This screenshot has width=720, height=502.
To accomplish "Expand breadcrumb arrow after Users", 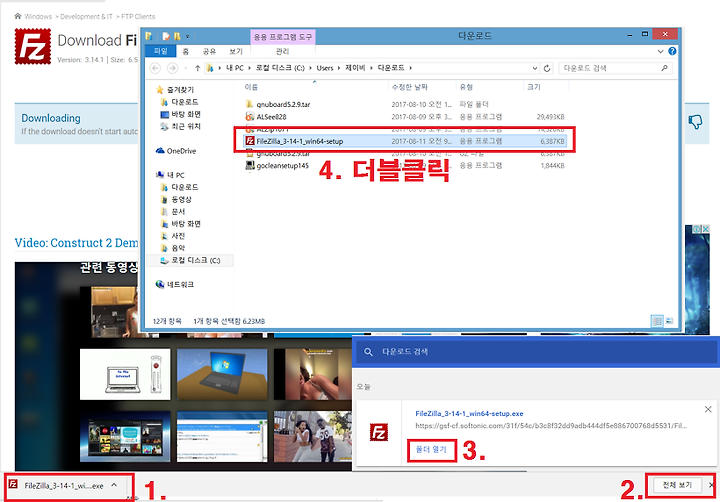I will pos(339,68).
